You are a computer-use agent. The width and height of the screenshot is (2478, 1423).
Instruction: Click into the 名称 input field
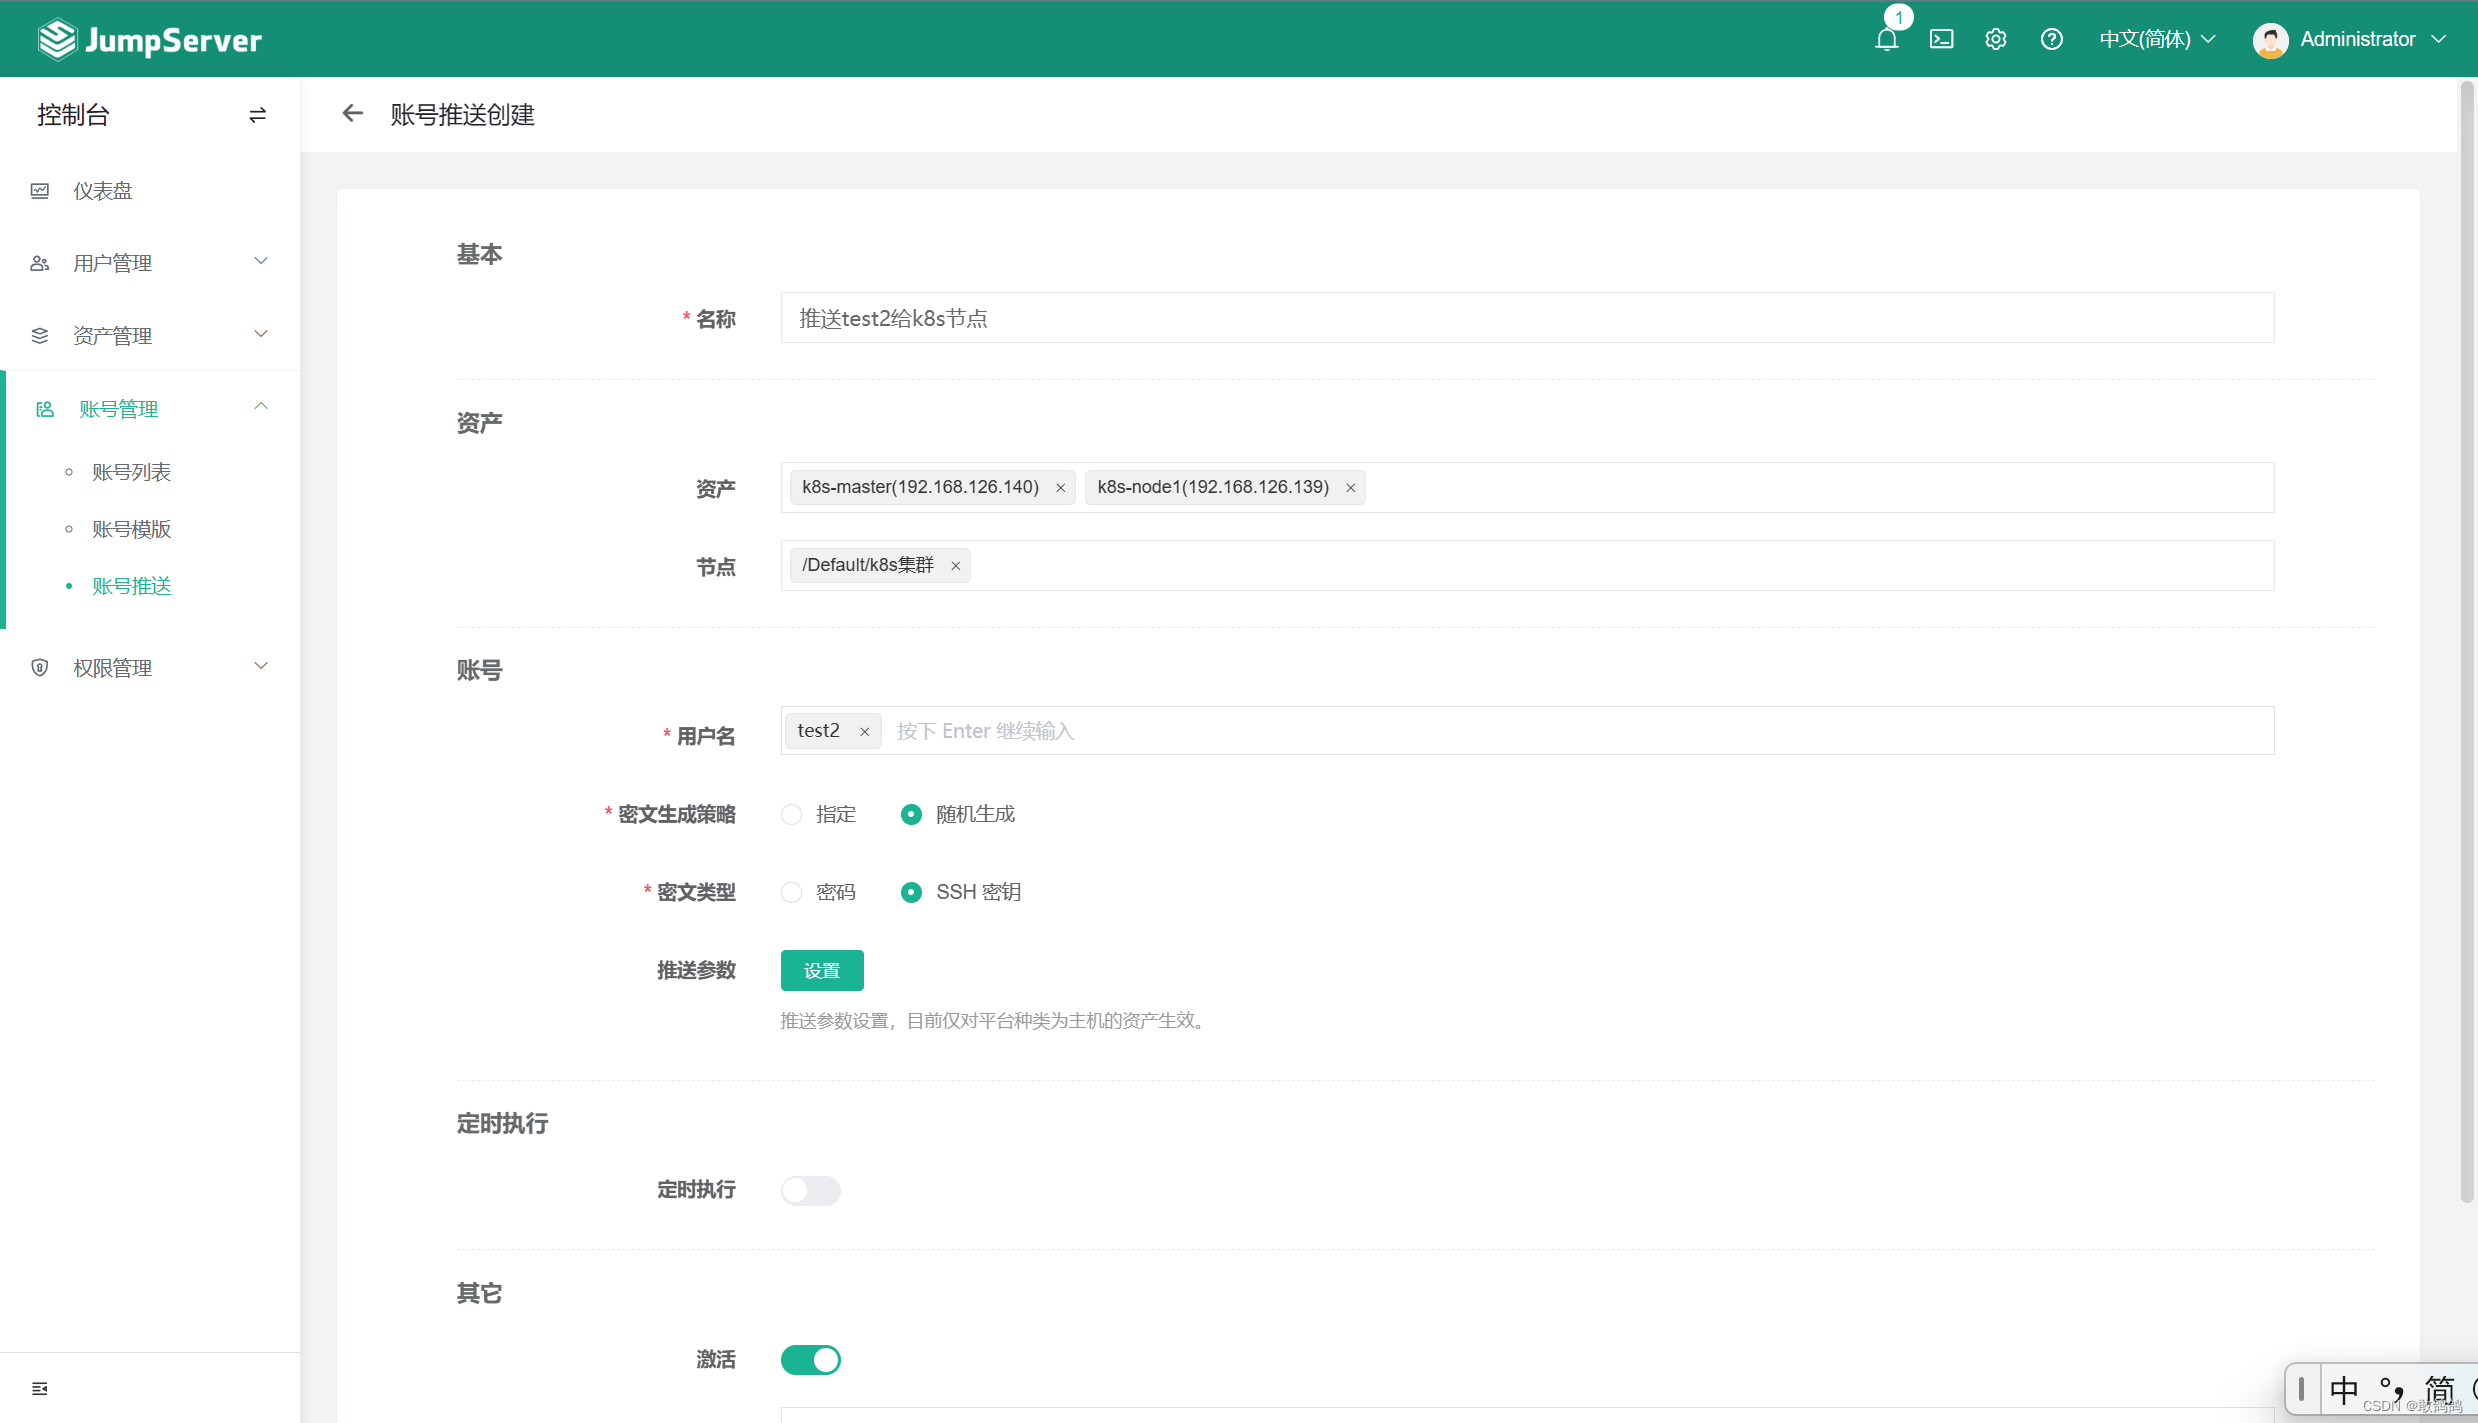click(1526, 318)
